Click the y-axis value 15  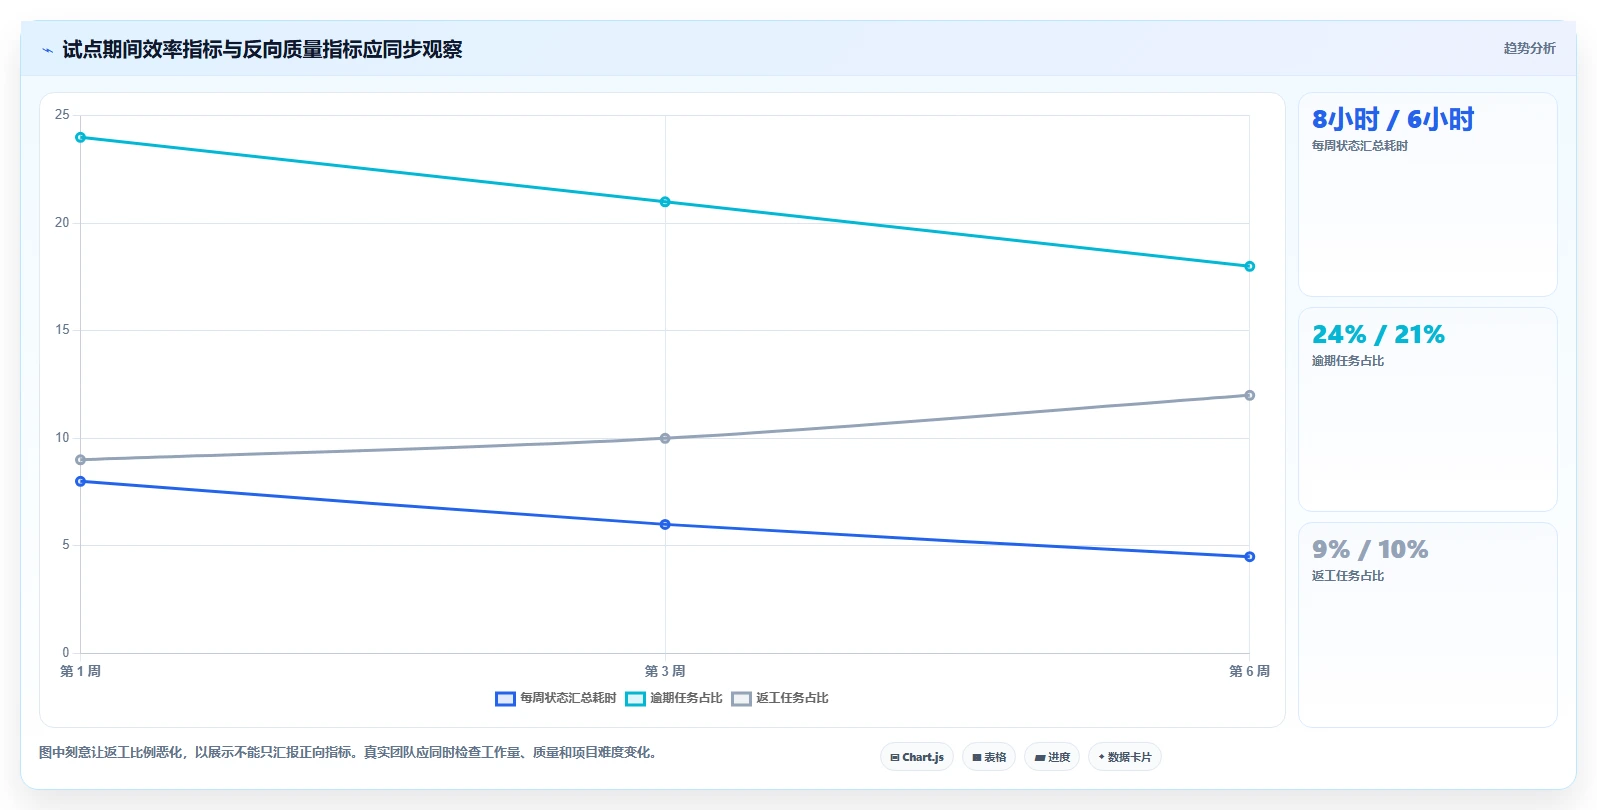[62, 330]
